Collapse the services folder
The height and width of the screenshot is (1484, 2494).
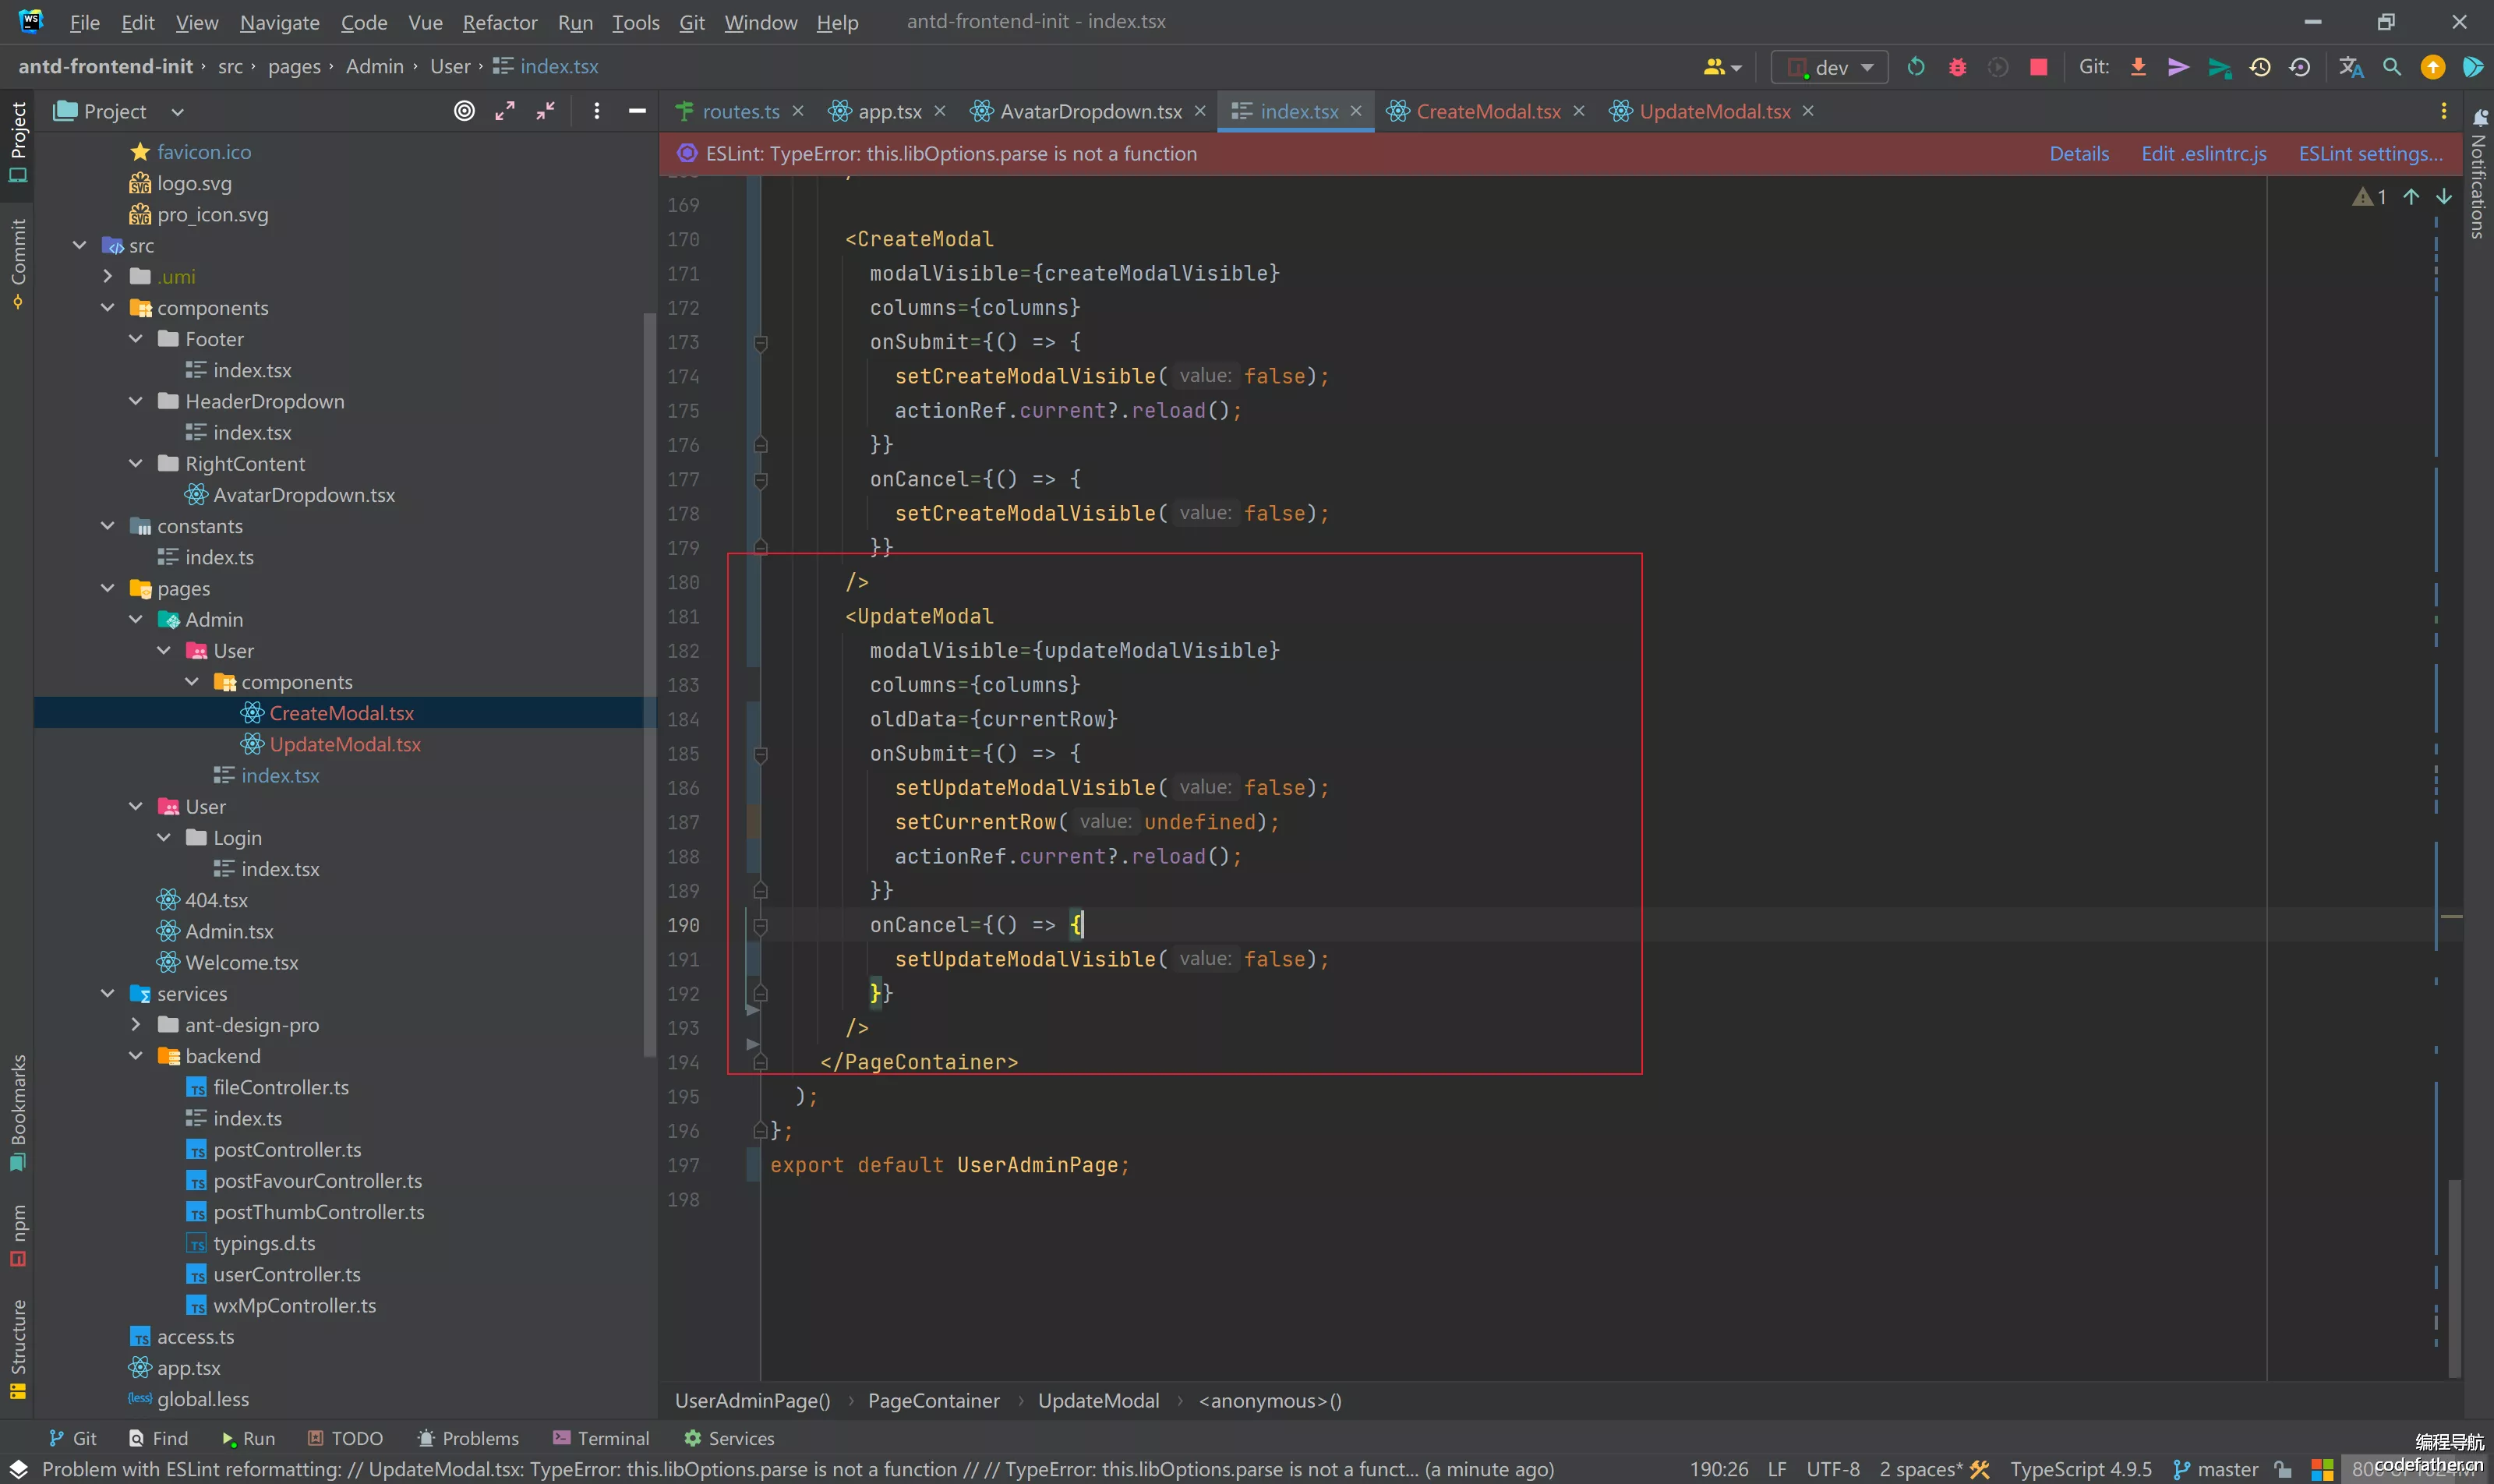[x=108, y=993]
